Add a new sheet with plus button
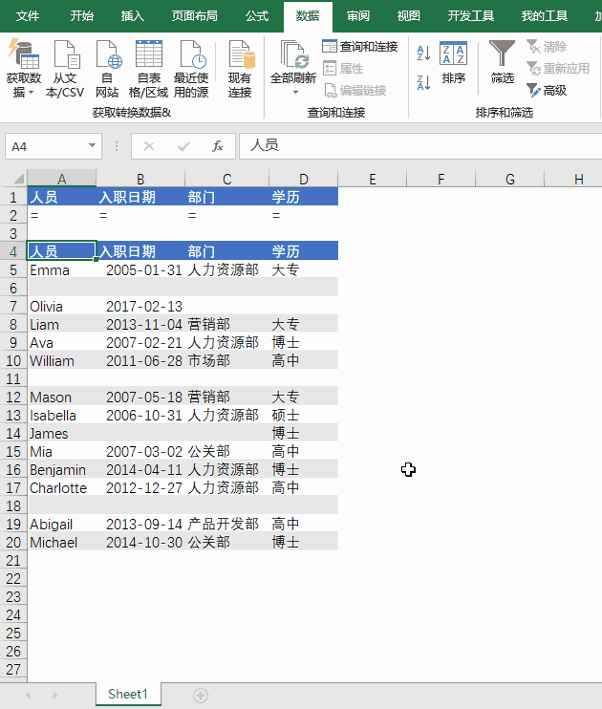Screen dimensions: 602x709 pos(200,695)
